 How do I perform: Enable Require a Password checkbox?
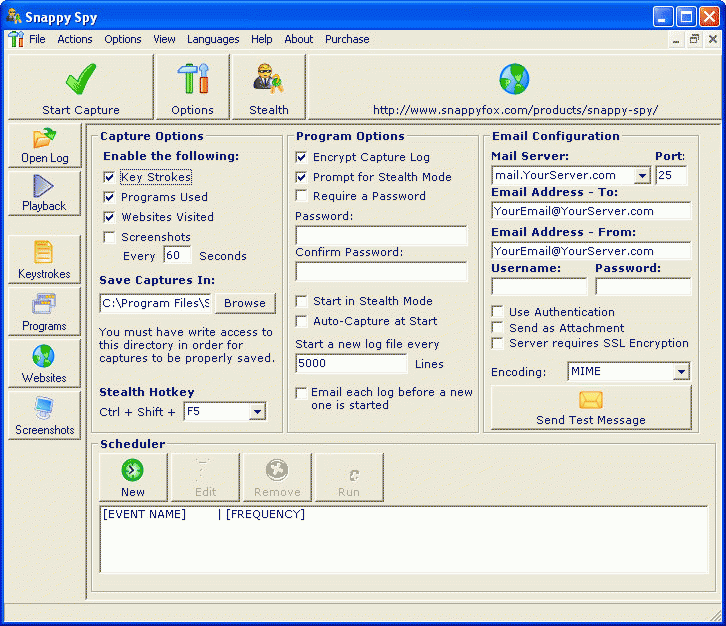tap(301, 196)
